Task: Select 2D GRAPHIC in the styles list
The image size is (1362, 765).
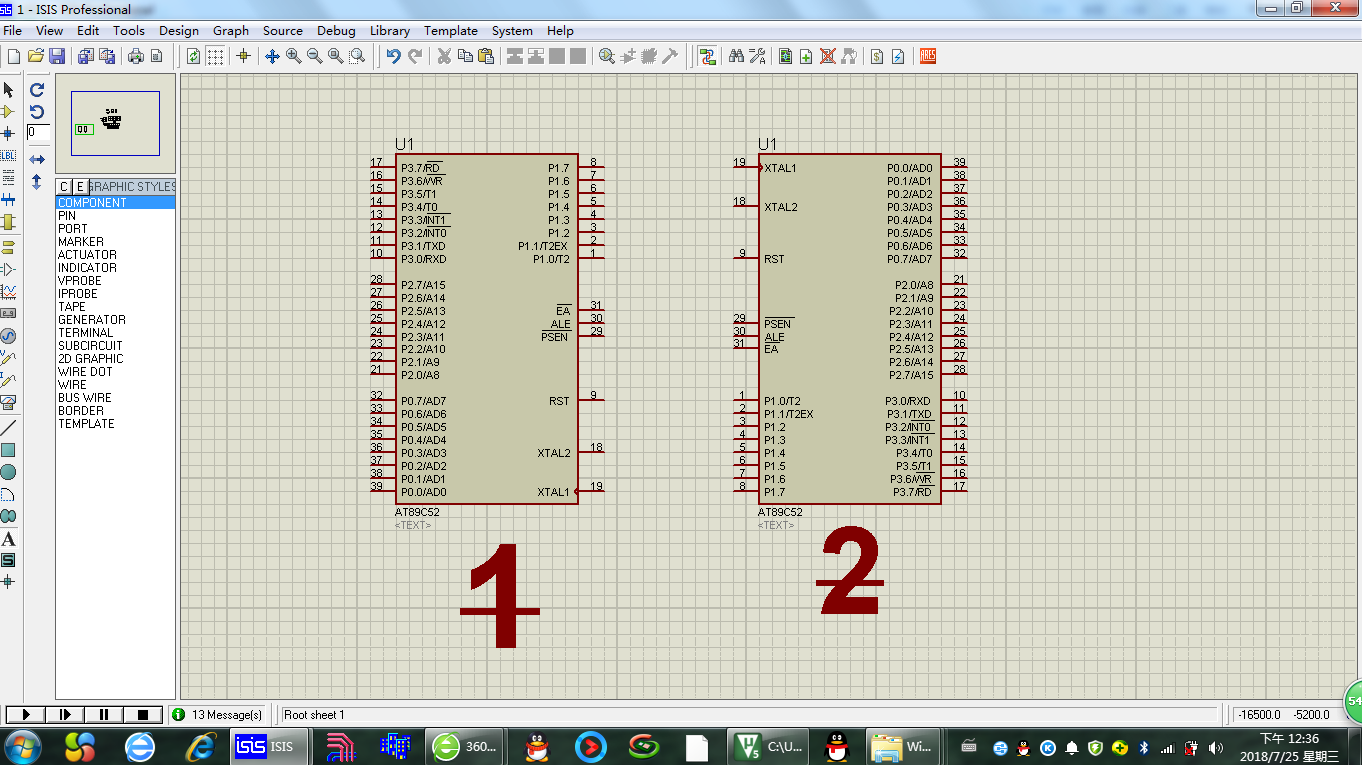Action: [x=115, y=358]
